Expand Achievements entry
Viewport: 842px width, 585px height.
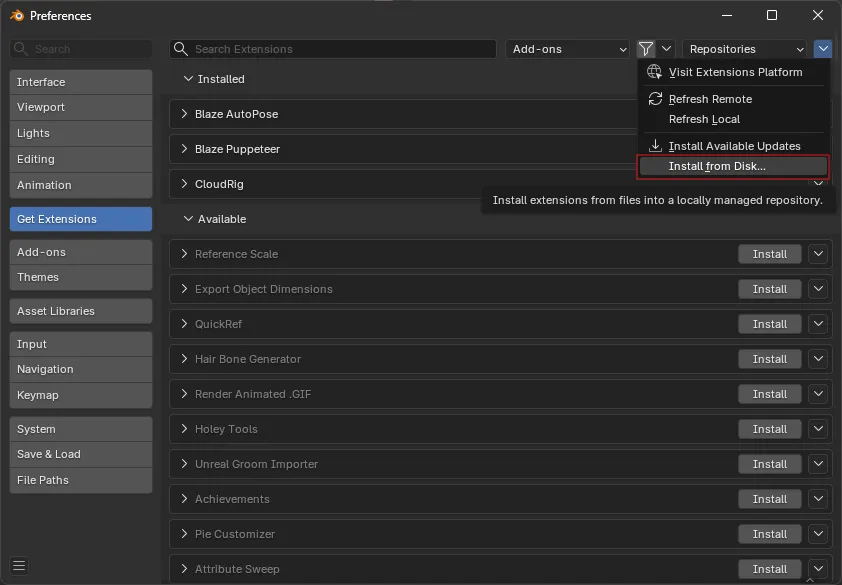click(x=184, y=499)
